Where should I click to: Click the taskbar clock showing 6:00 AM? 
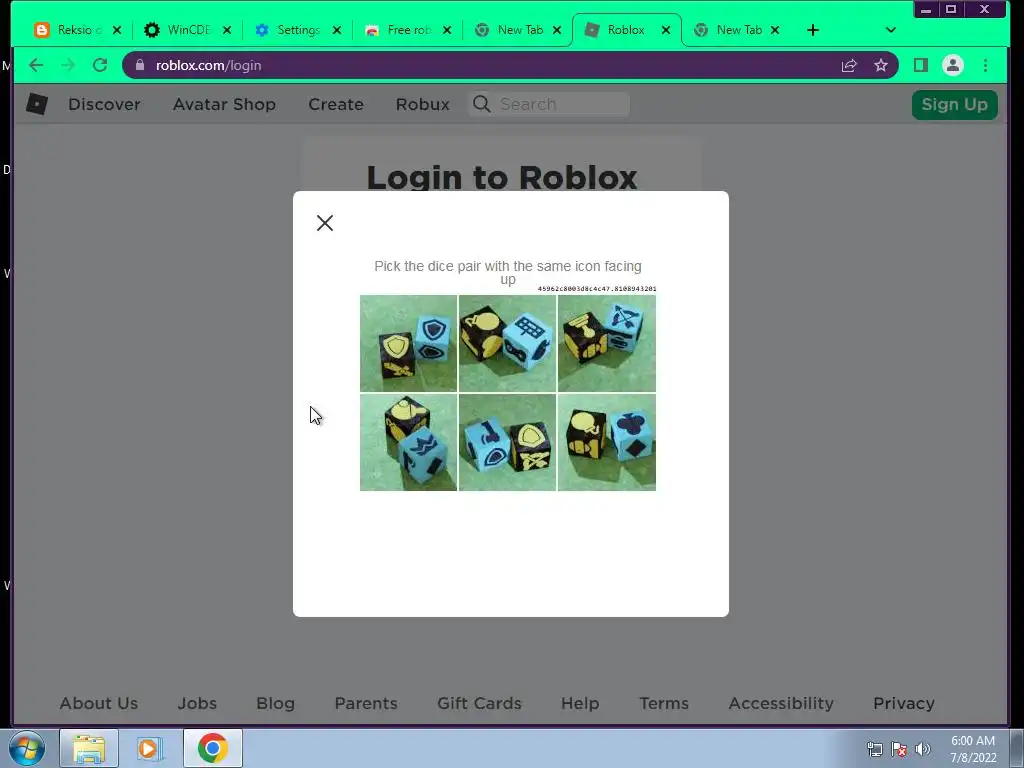tap(973, 749)
